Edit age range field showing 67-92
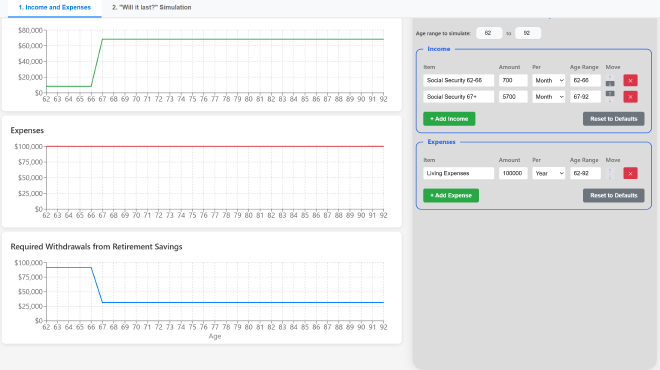The image size is (660, 370). [585, 97]
